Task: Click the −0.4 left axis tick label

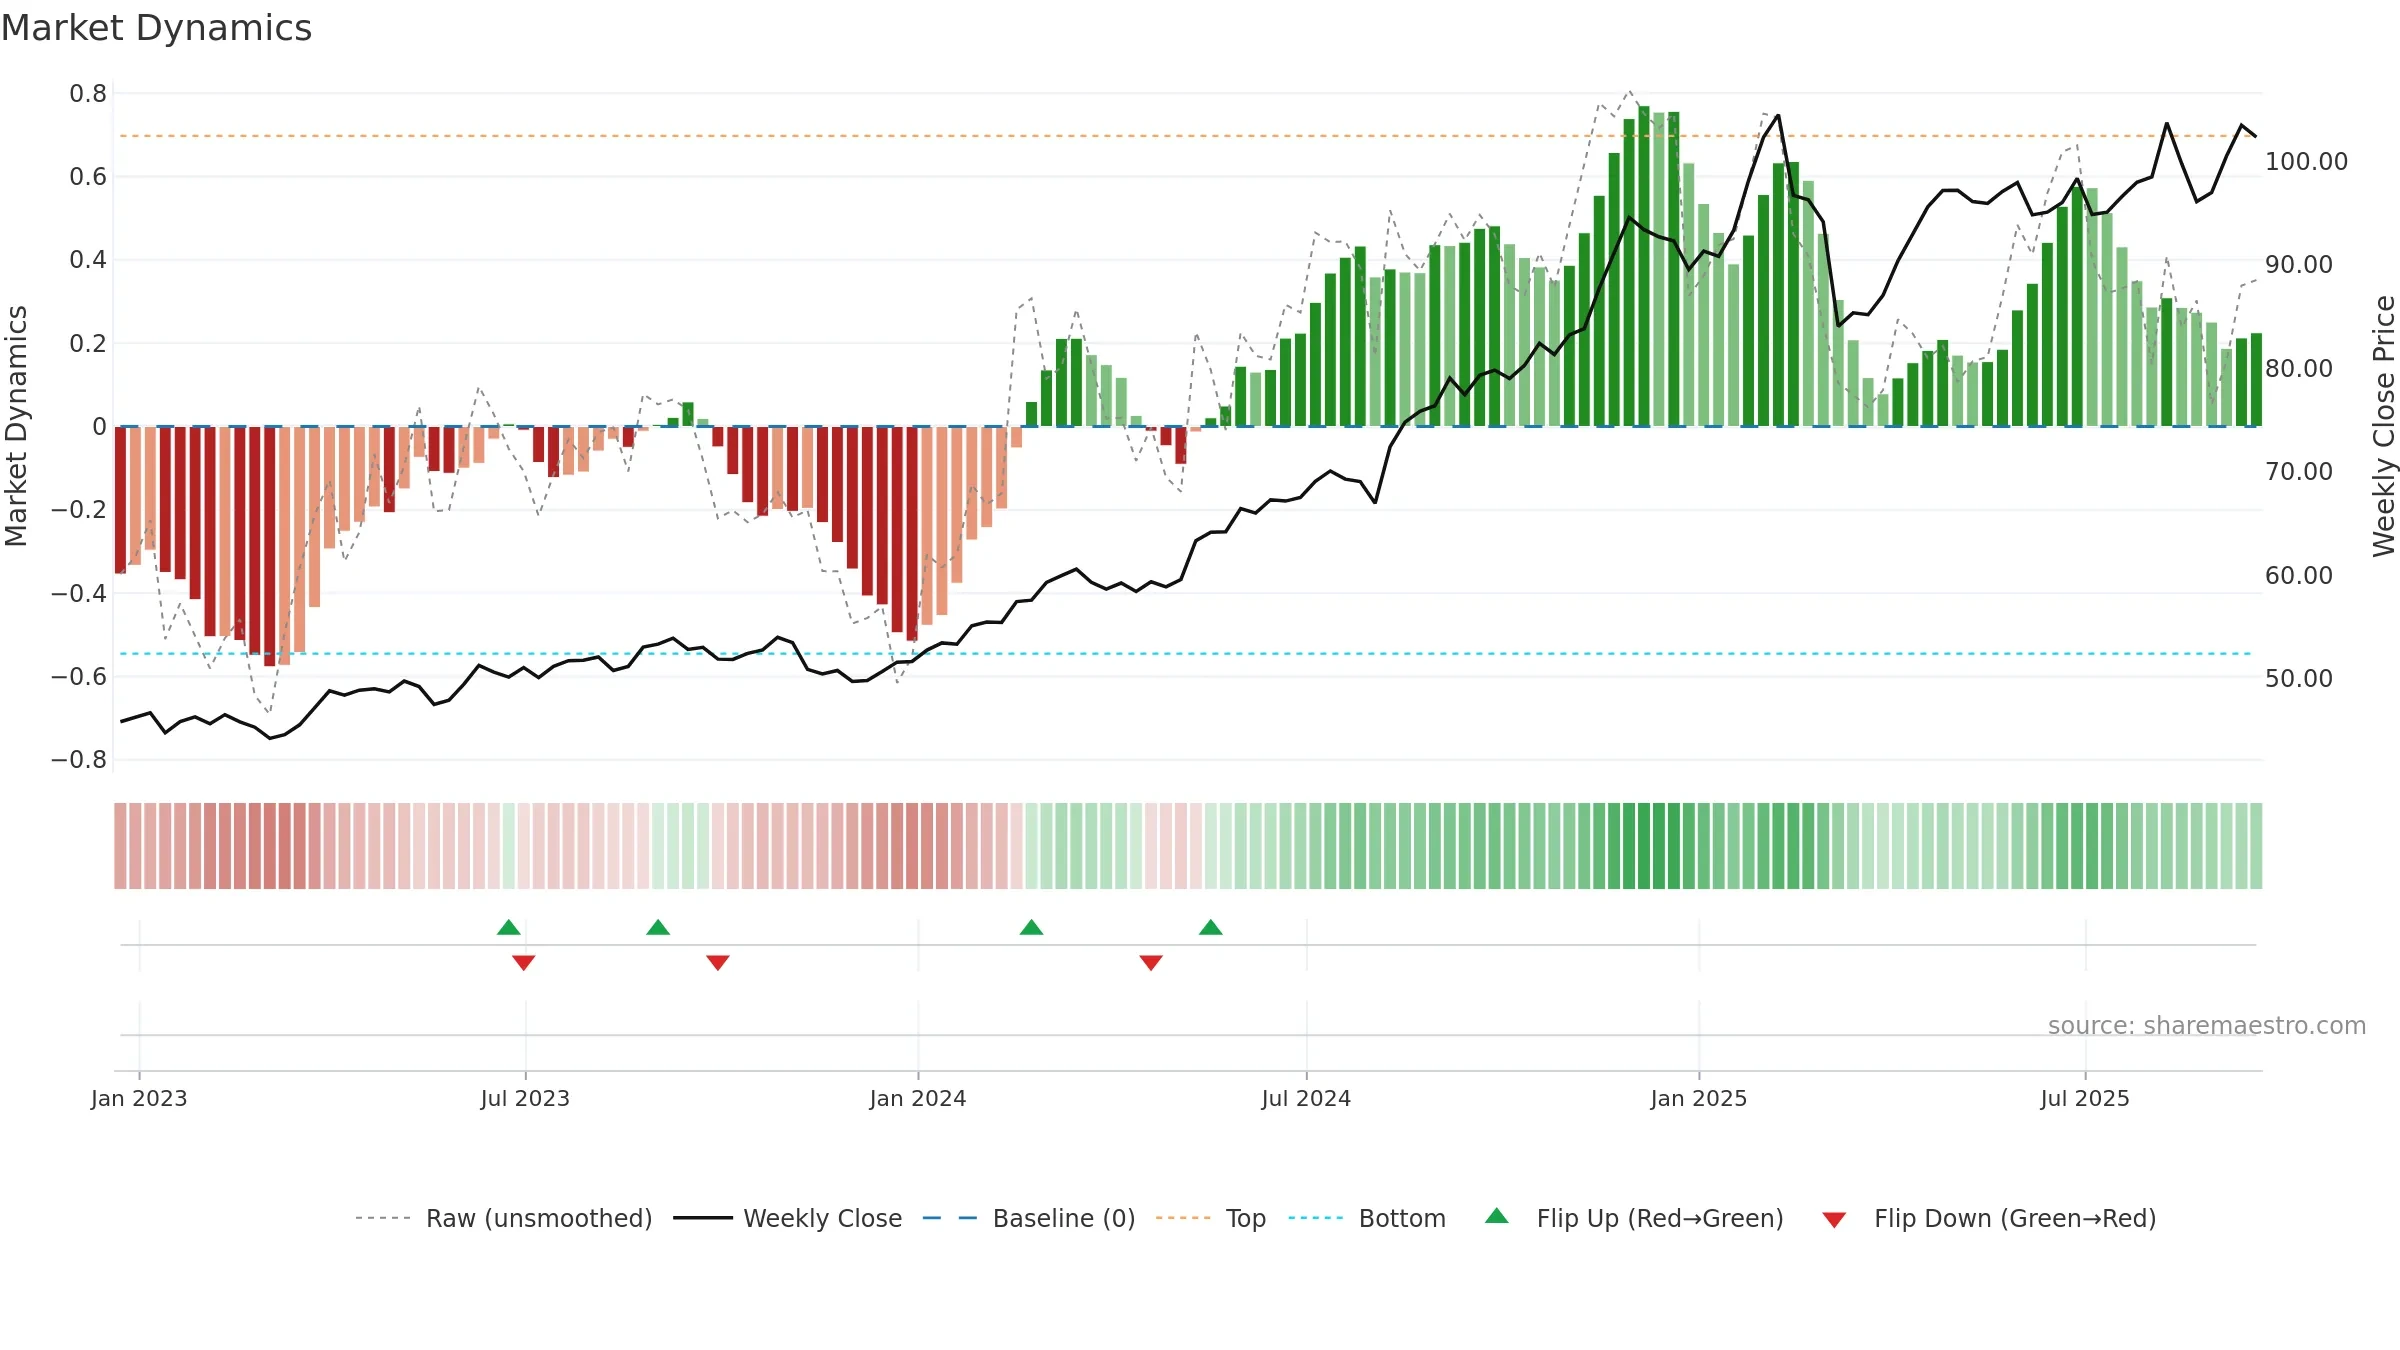Action: pyautogui.click(x=79, y=593)
